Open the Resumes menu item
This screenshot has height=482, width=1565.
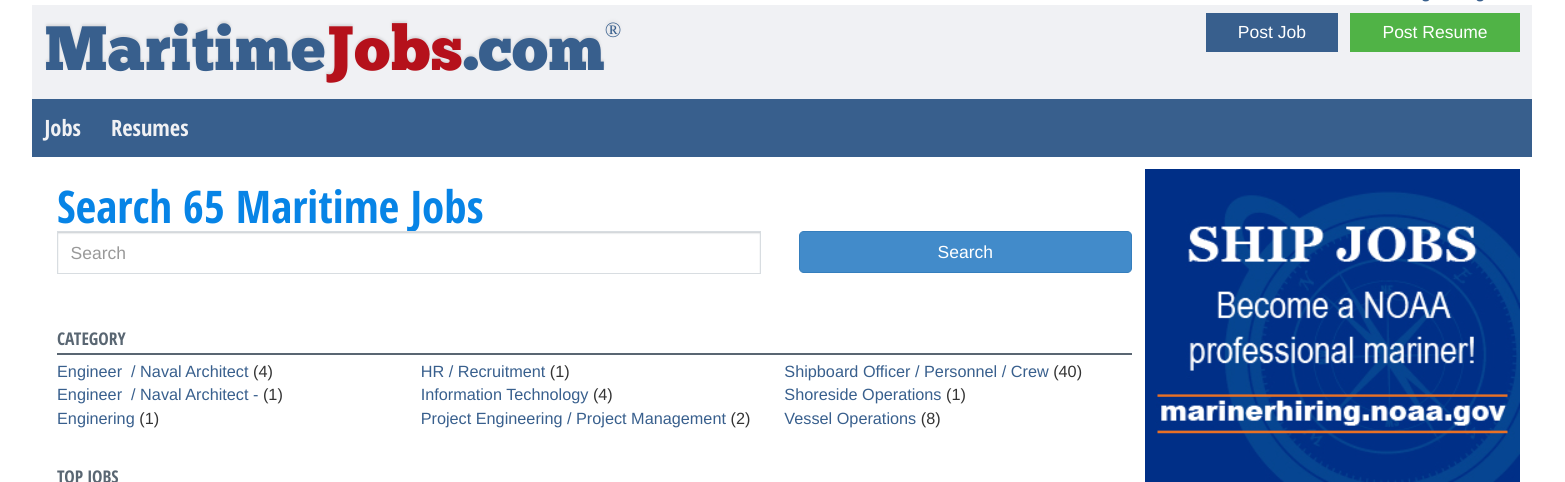click(150, 128)
